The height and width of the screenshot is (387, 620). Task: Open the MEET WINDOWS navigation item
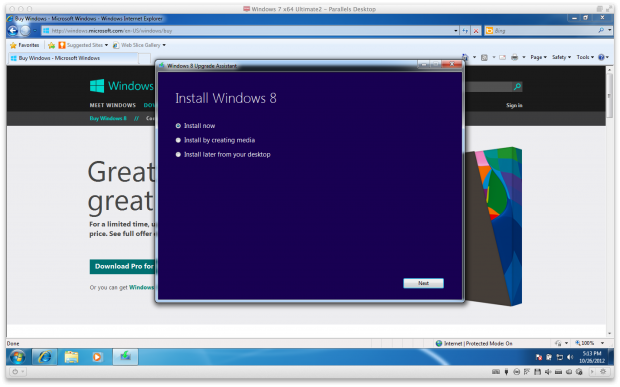point(113,105)
